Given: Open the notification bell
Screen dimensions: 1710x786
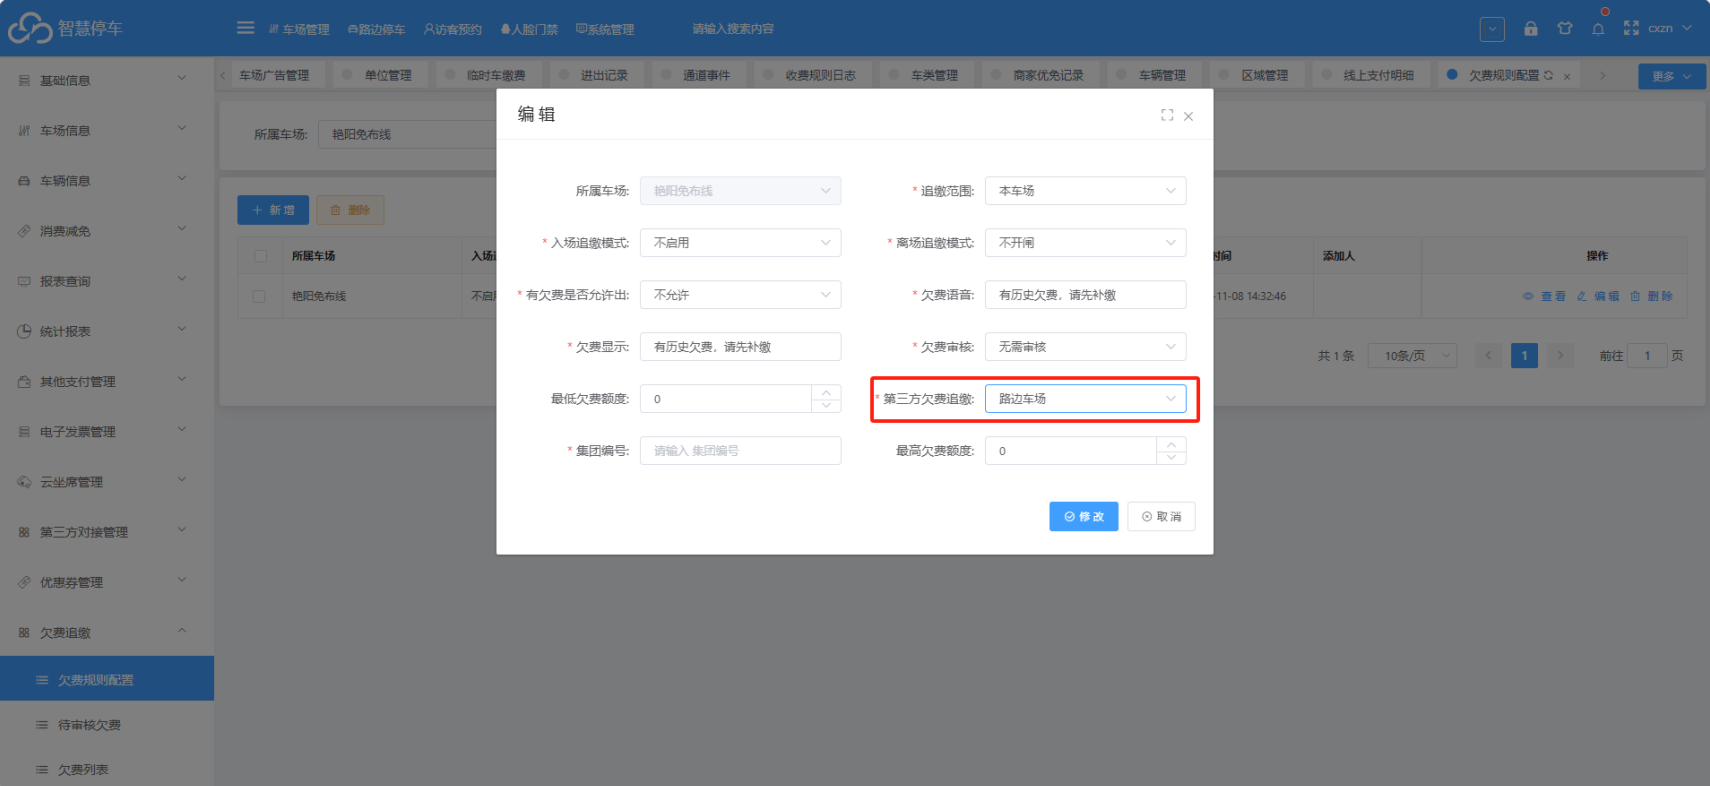Looking at the screenshot, I should (x=1598, y=28).
